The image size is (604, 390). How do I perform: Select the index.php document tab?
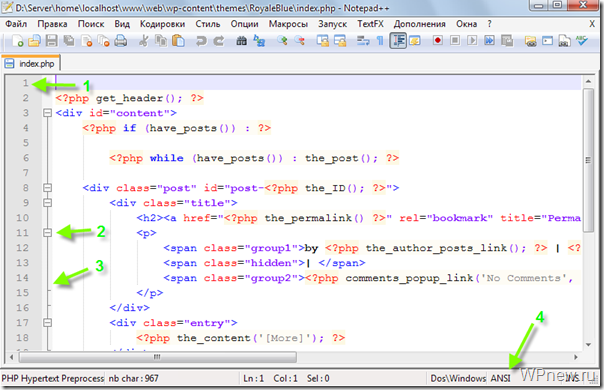tap(31, 64)
